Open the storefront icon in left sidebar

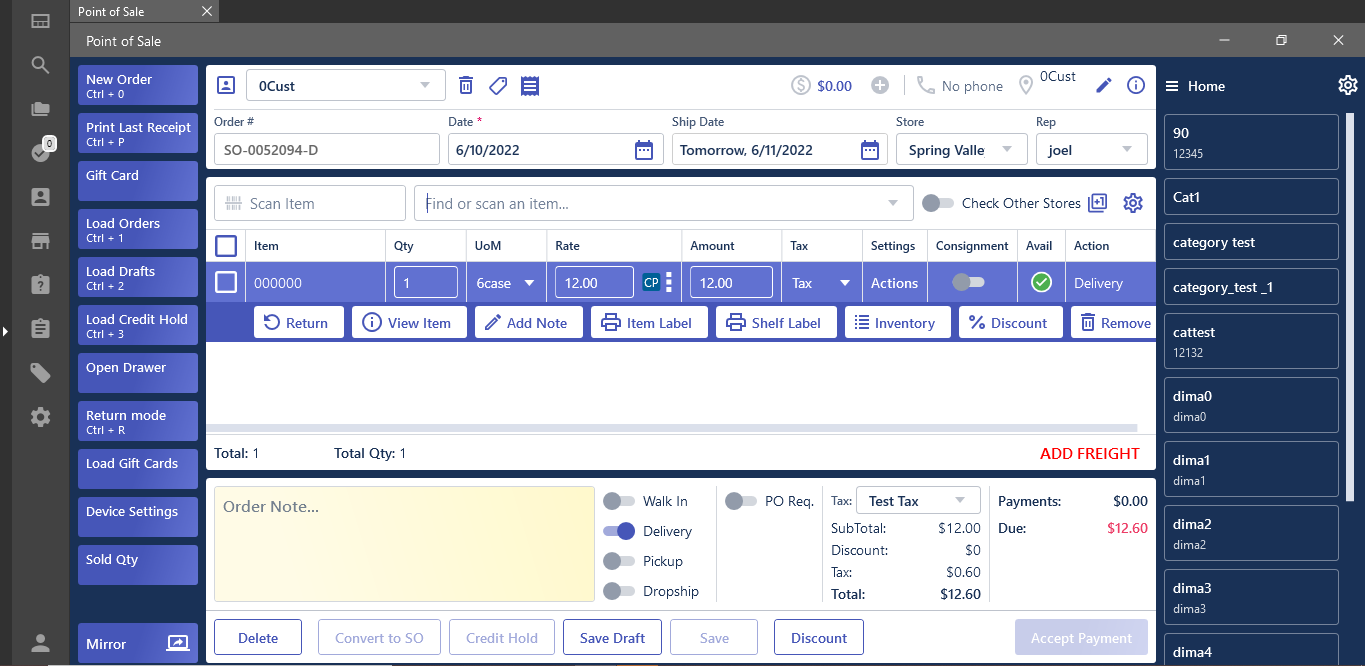click(x=40, y=241)
